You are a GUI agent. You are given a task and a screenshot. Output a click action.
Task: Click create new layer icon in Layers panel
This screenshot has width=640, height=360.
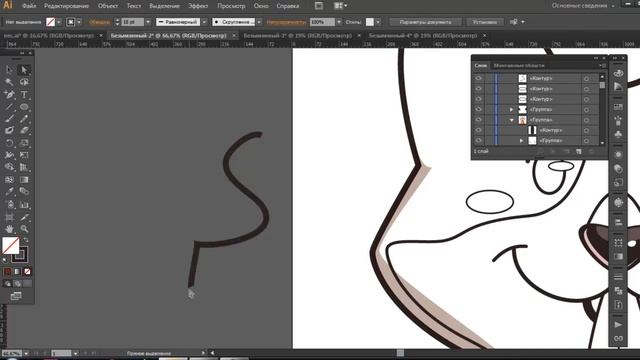[x=578, y=151]
